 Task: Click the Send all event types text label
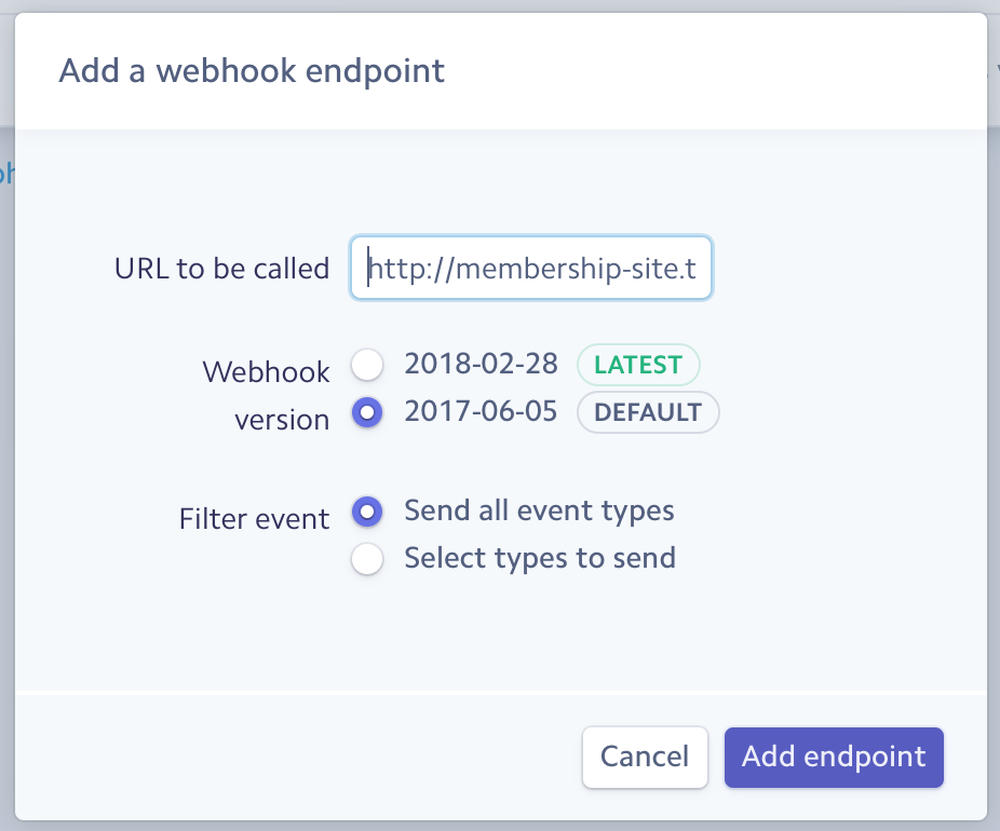pyautogui.click(x=538, y=510)
